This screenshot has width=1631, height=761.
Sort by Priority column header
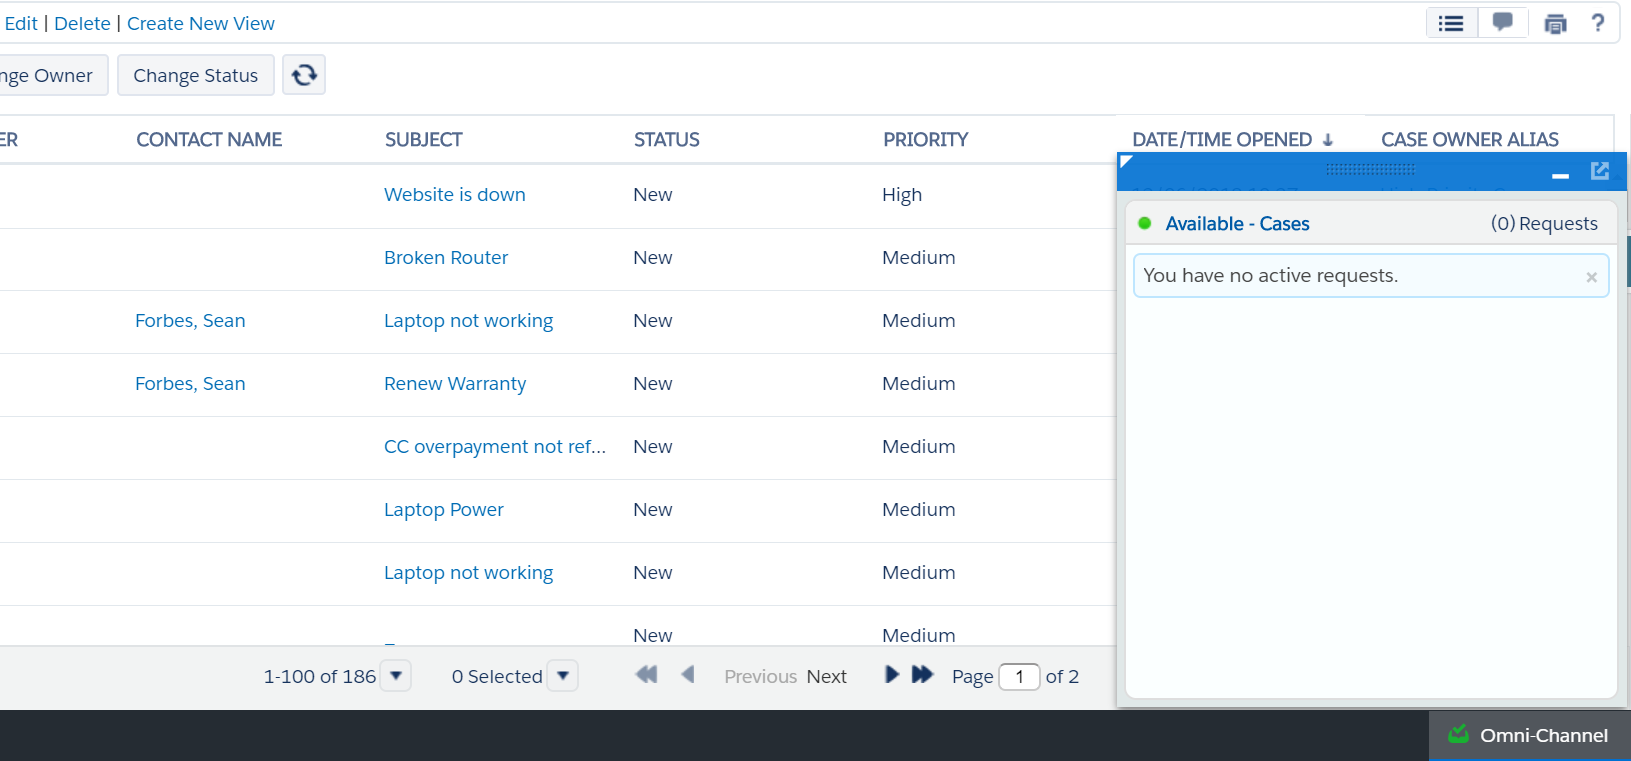(926, 140)
